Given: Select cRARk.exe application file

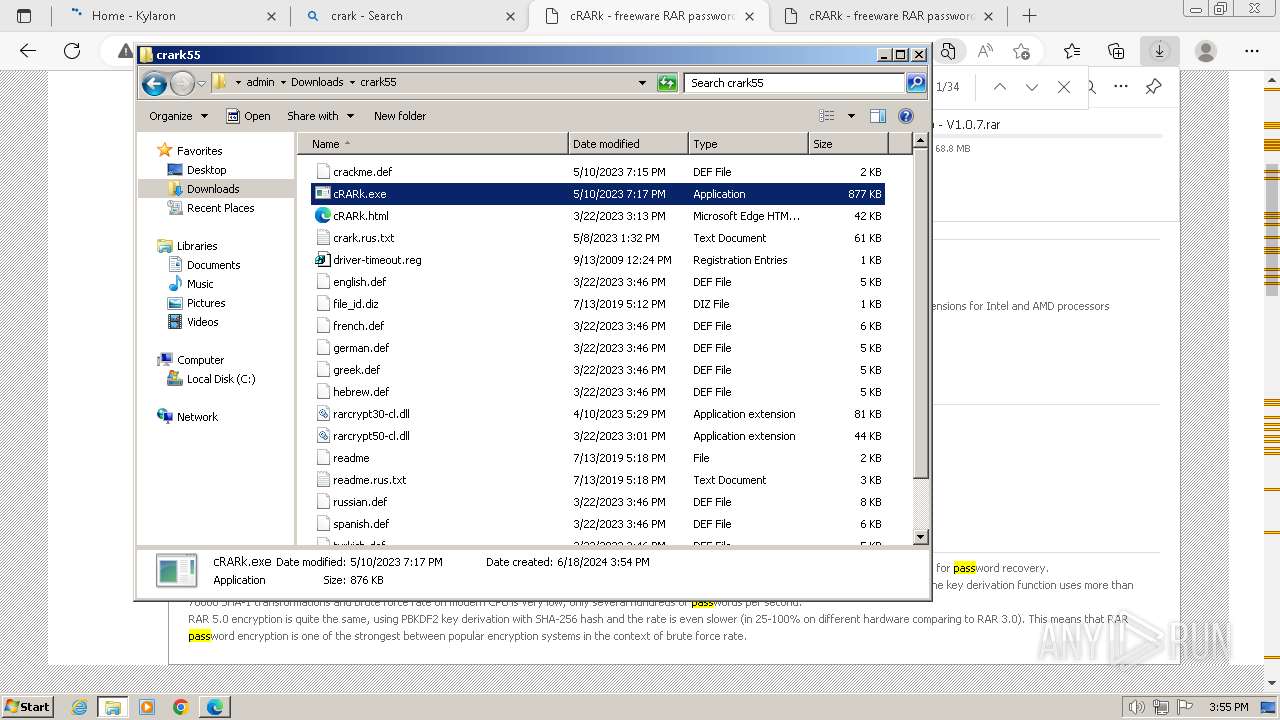Looking at the screenshot, I should 598,194.
